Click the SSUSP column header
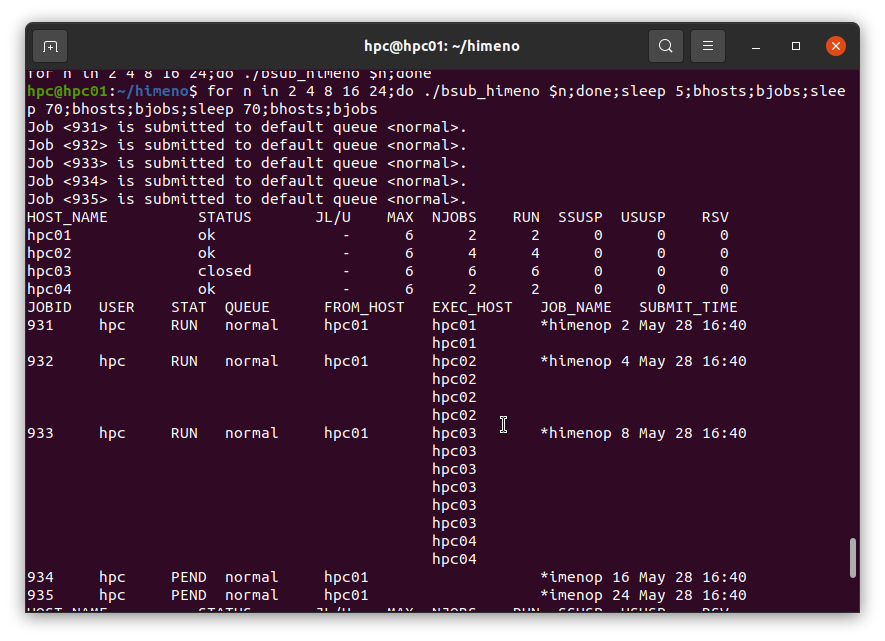Viewport: 885px width, 641px height. point(580,217)
